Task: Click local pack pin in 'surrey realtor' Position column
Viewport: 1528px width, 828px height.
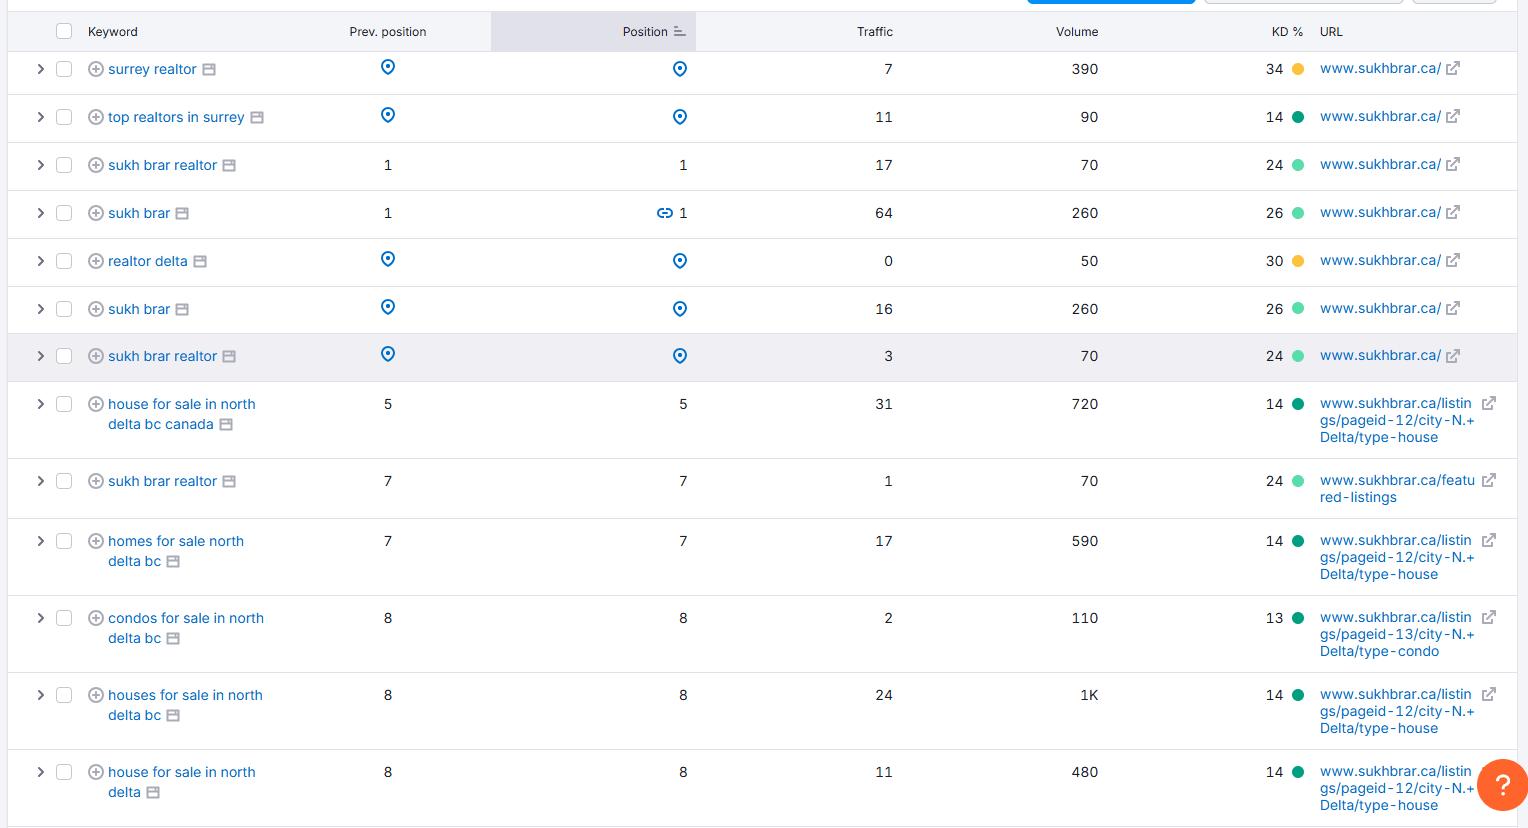Action: [680, 69]
